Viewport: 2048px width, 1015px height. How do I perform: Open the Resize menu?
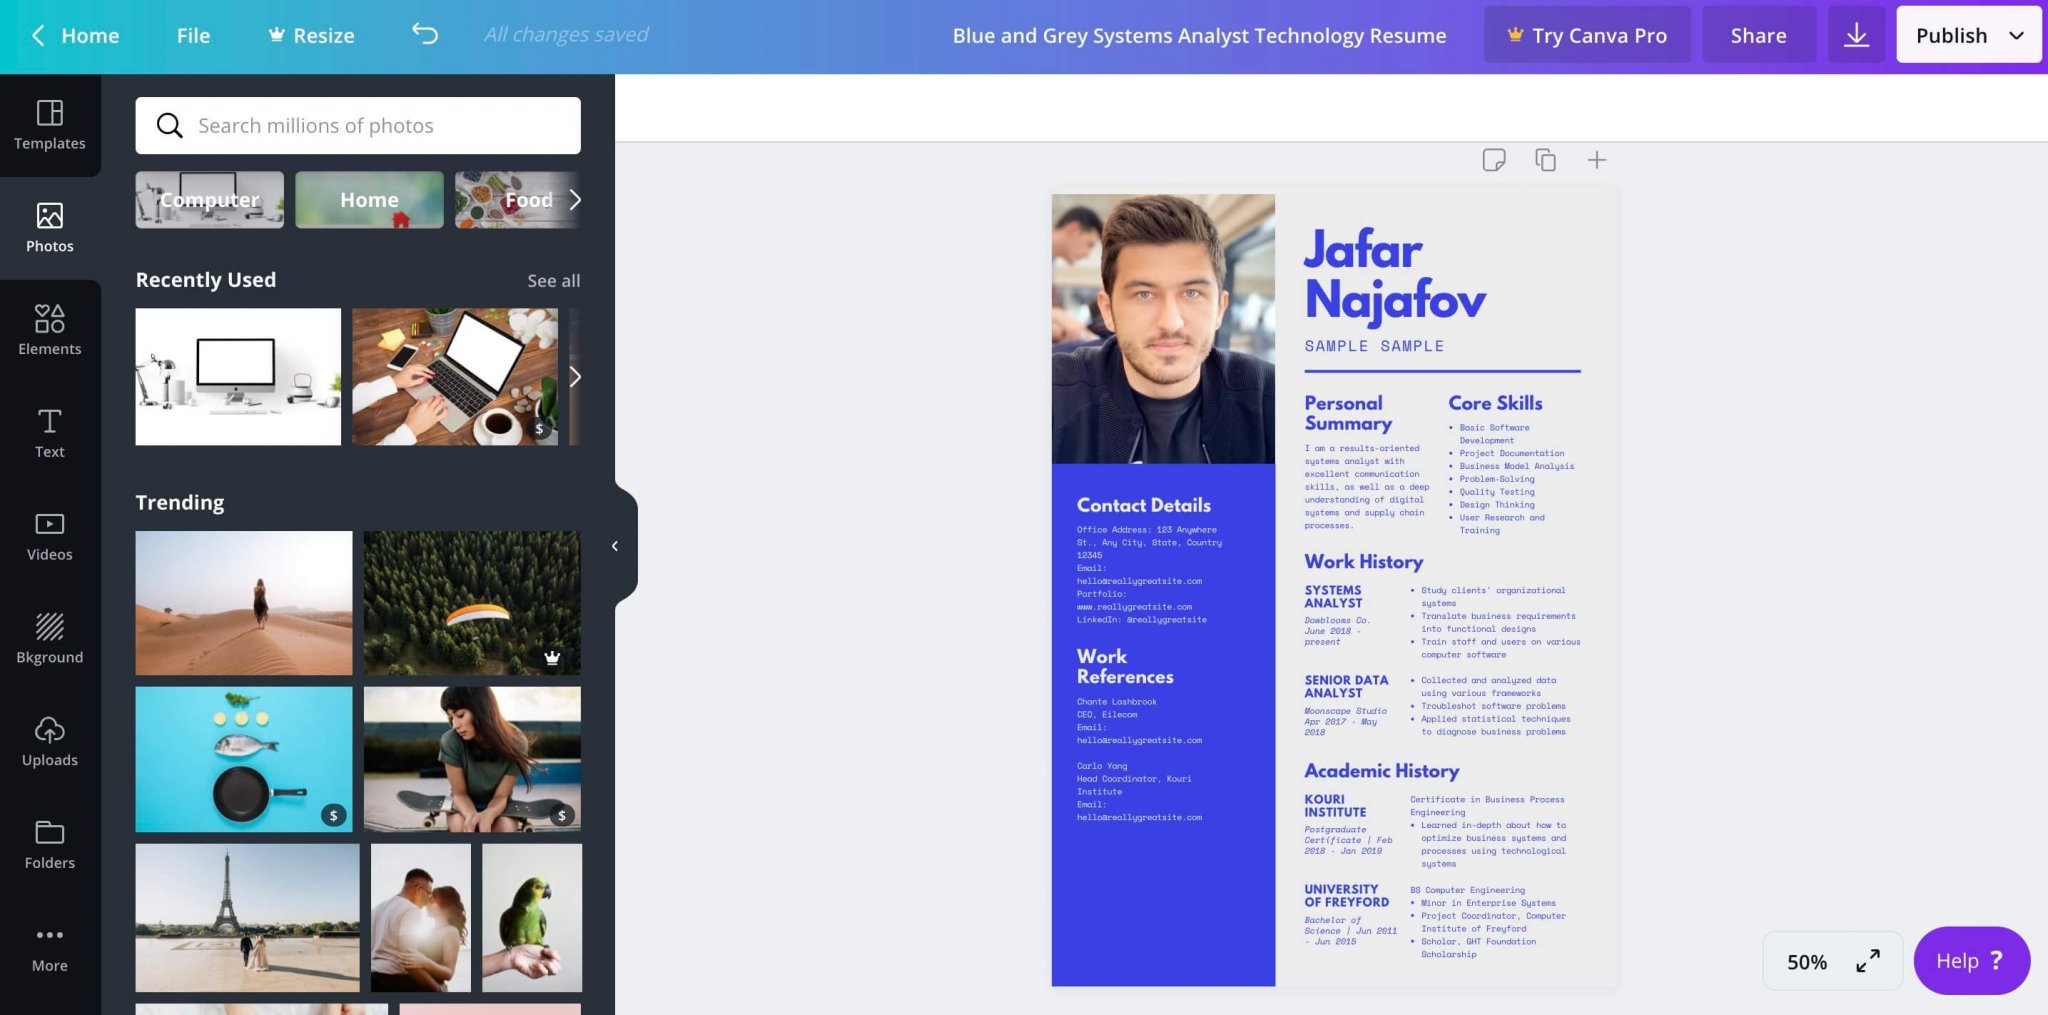pyautogui.click(x=311, y=35)
